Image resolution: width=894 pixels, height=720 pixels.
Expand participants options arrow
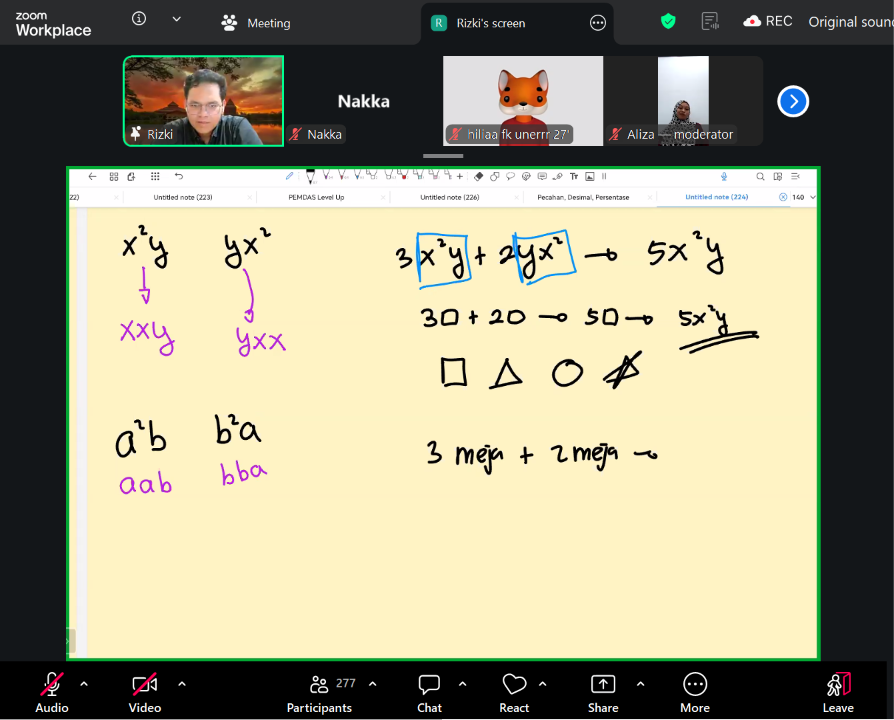coord(373,684)
